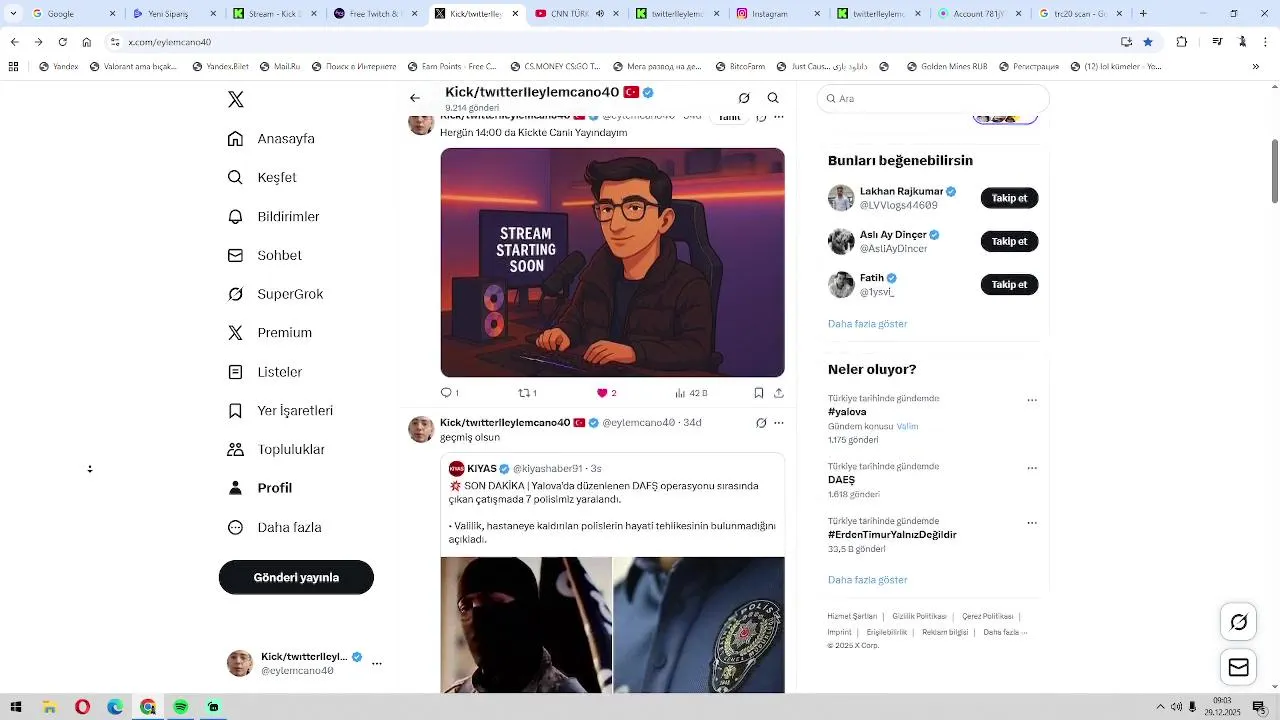Viewport: 1280px width, 720px height.
Task: Click the back arrow in profile header
Action: coord(415,98)
